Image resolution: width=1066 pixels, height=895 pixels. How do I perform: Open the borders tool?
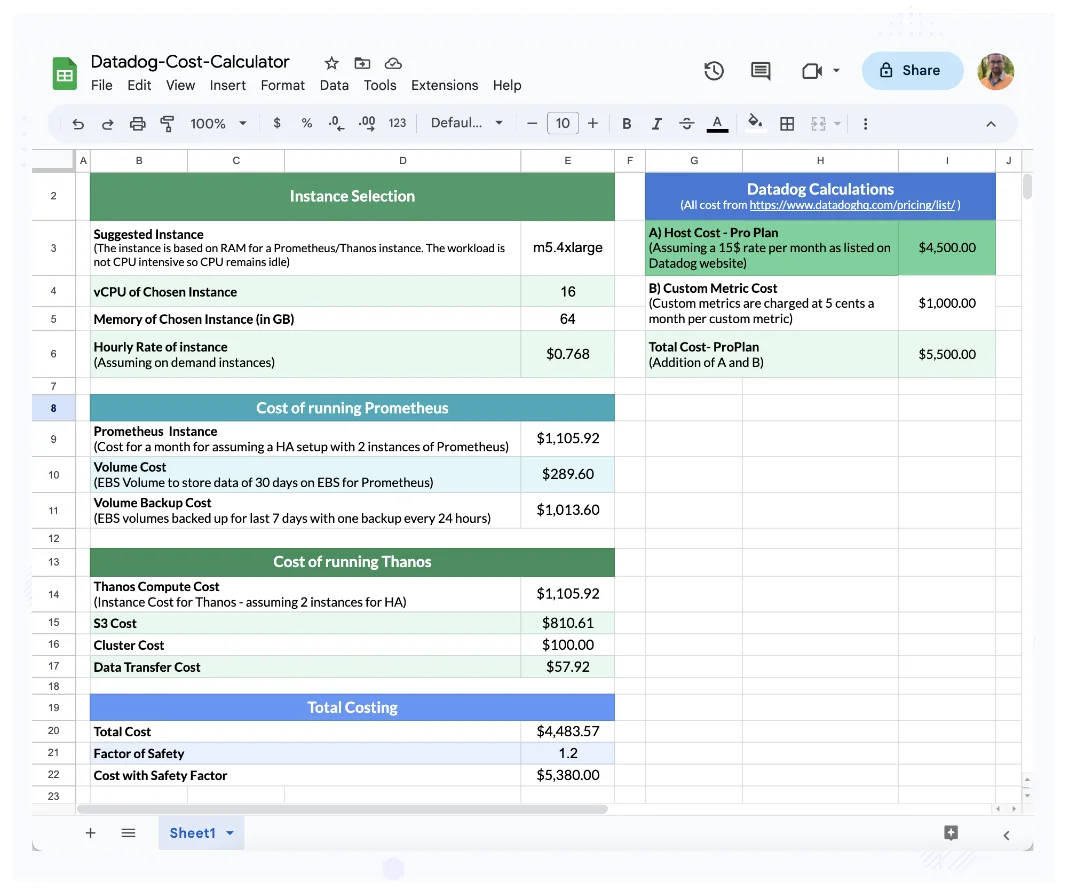787,124
